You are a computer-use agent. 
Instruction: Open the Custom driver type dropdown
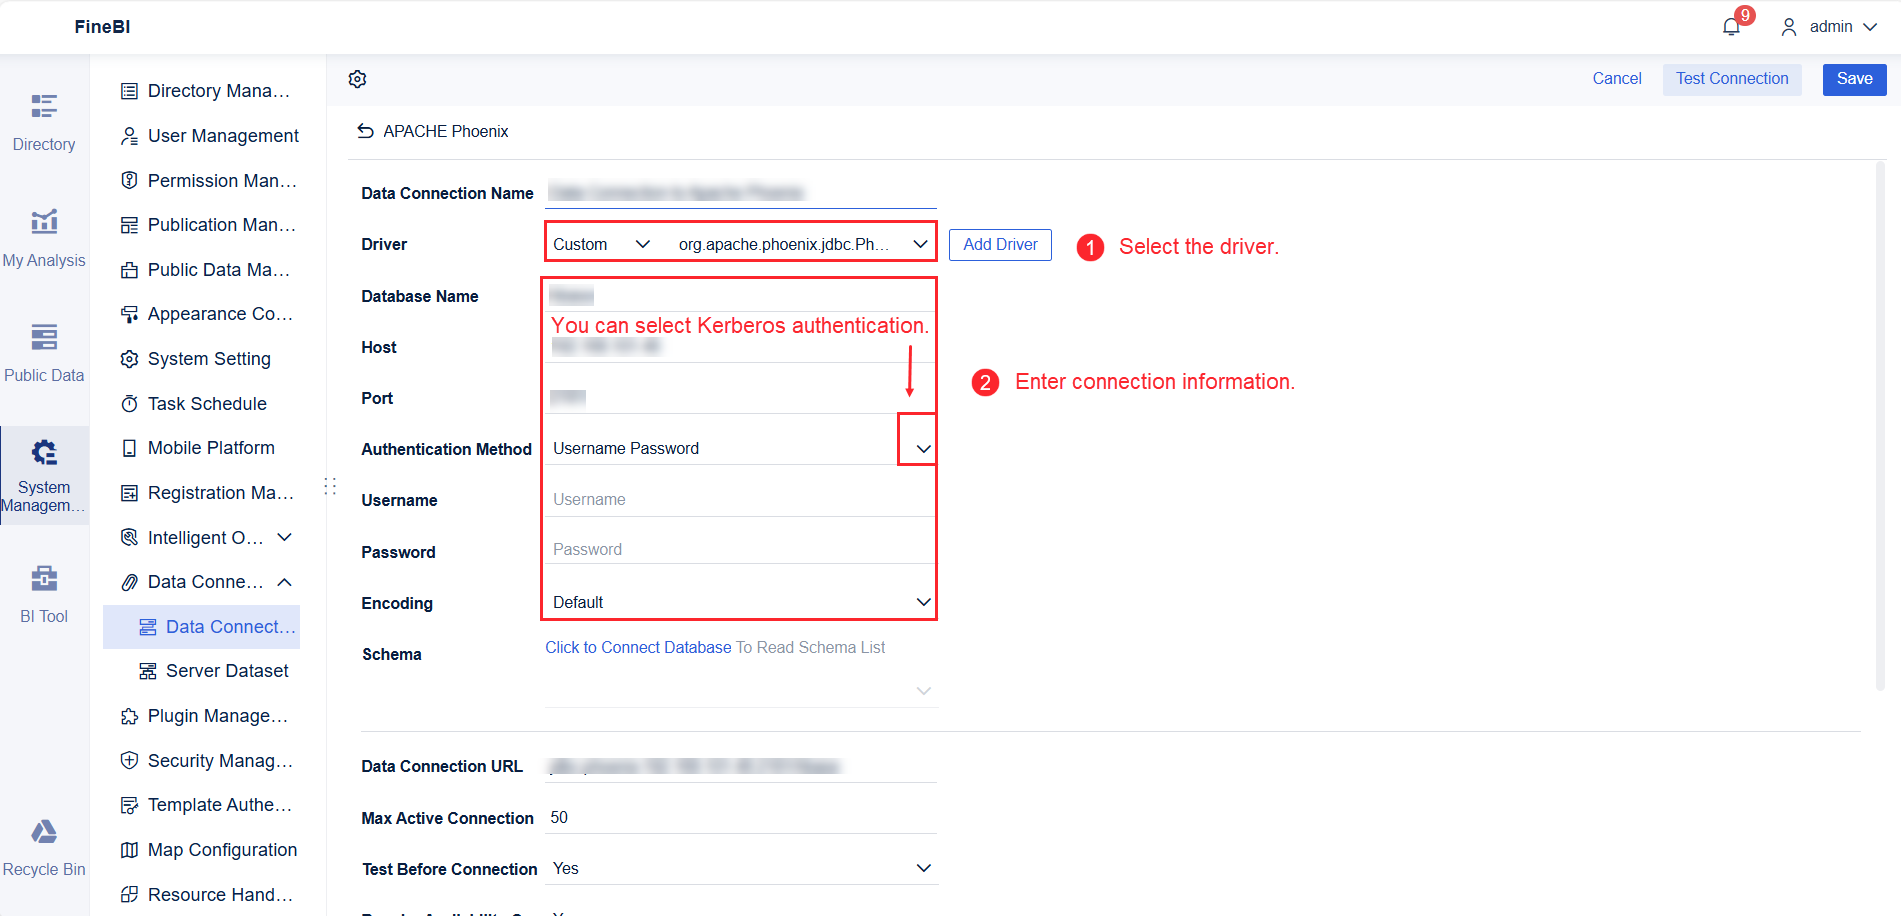[602, 244]
